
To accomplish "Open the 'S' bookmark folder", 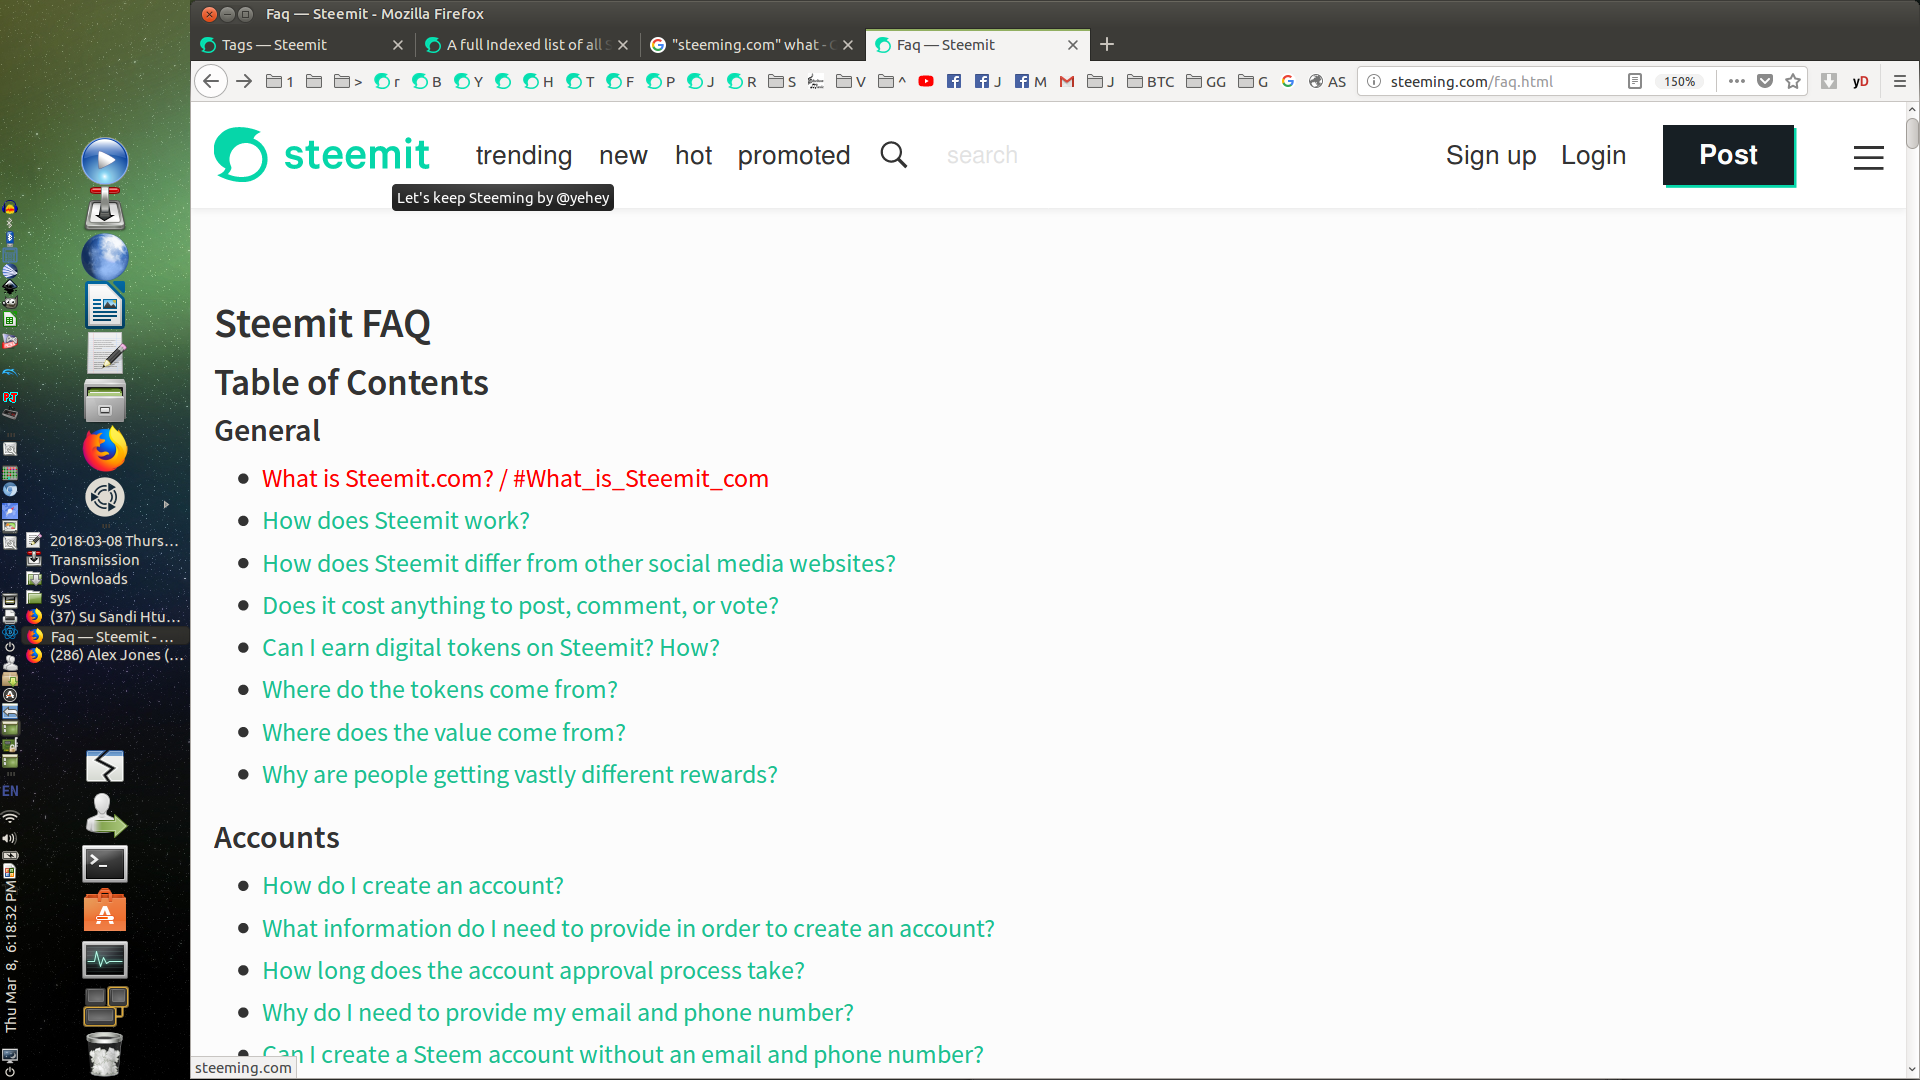I will [x=782, y=81].
